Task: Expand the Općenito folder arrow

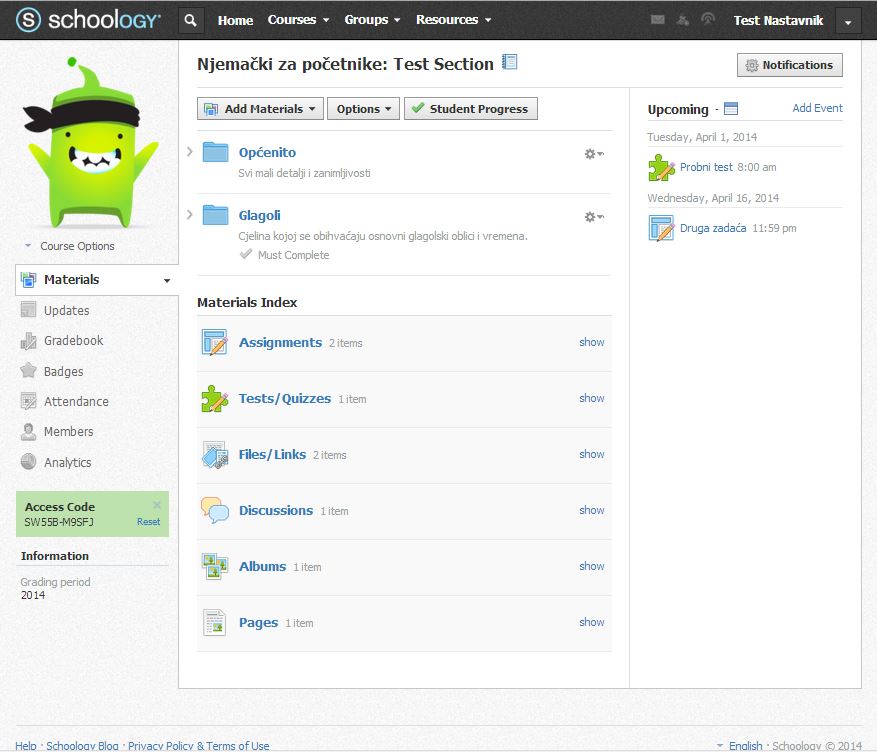Action: [190, 152]
